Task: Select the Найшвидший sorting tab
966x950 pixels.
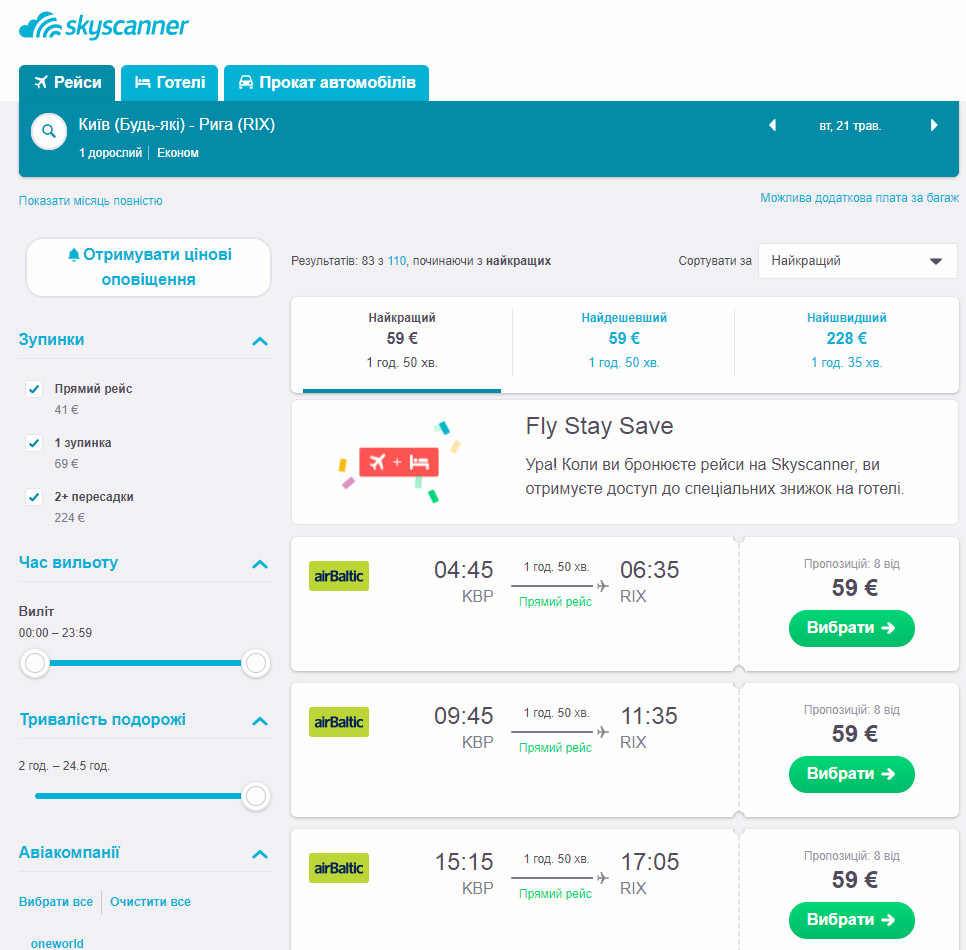Action: [x=846, y=343]
